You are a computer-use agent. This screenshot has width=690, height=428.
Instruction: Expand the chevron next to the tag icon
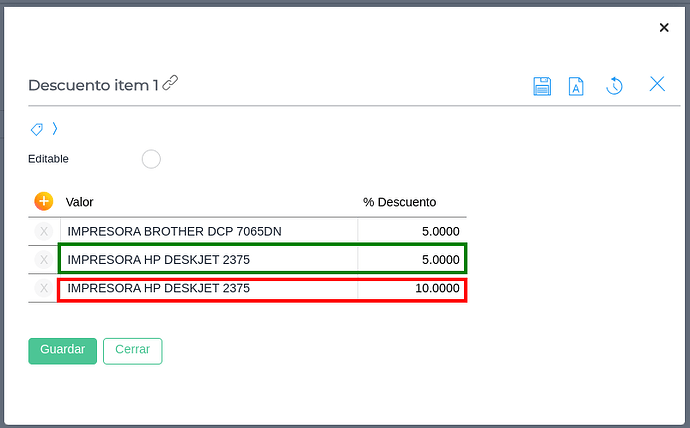point(55,129)
